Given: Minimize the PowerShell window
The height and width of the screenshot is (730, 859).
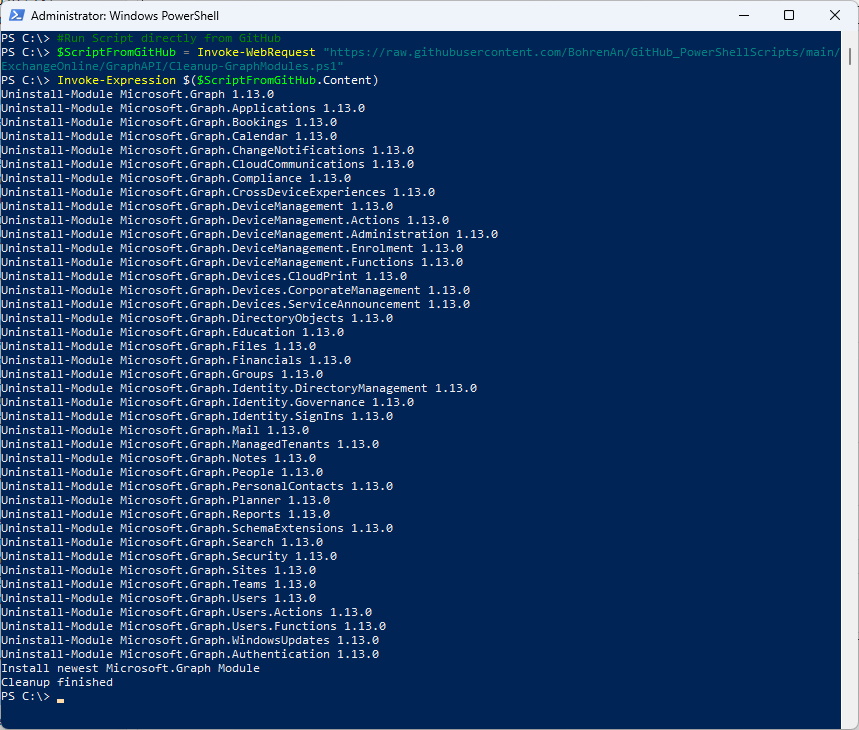Looking at the screenshot, I should click(743, 15).
